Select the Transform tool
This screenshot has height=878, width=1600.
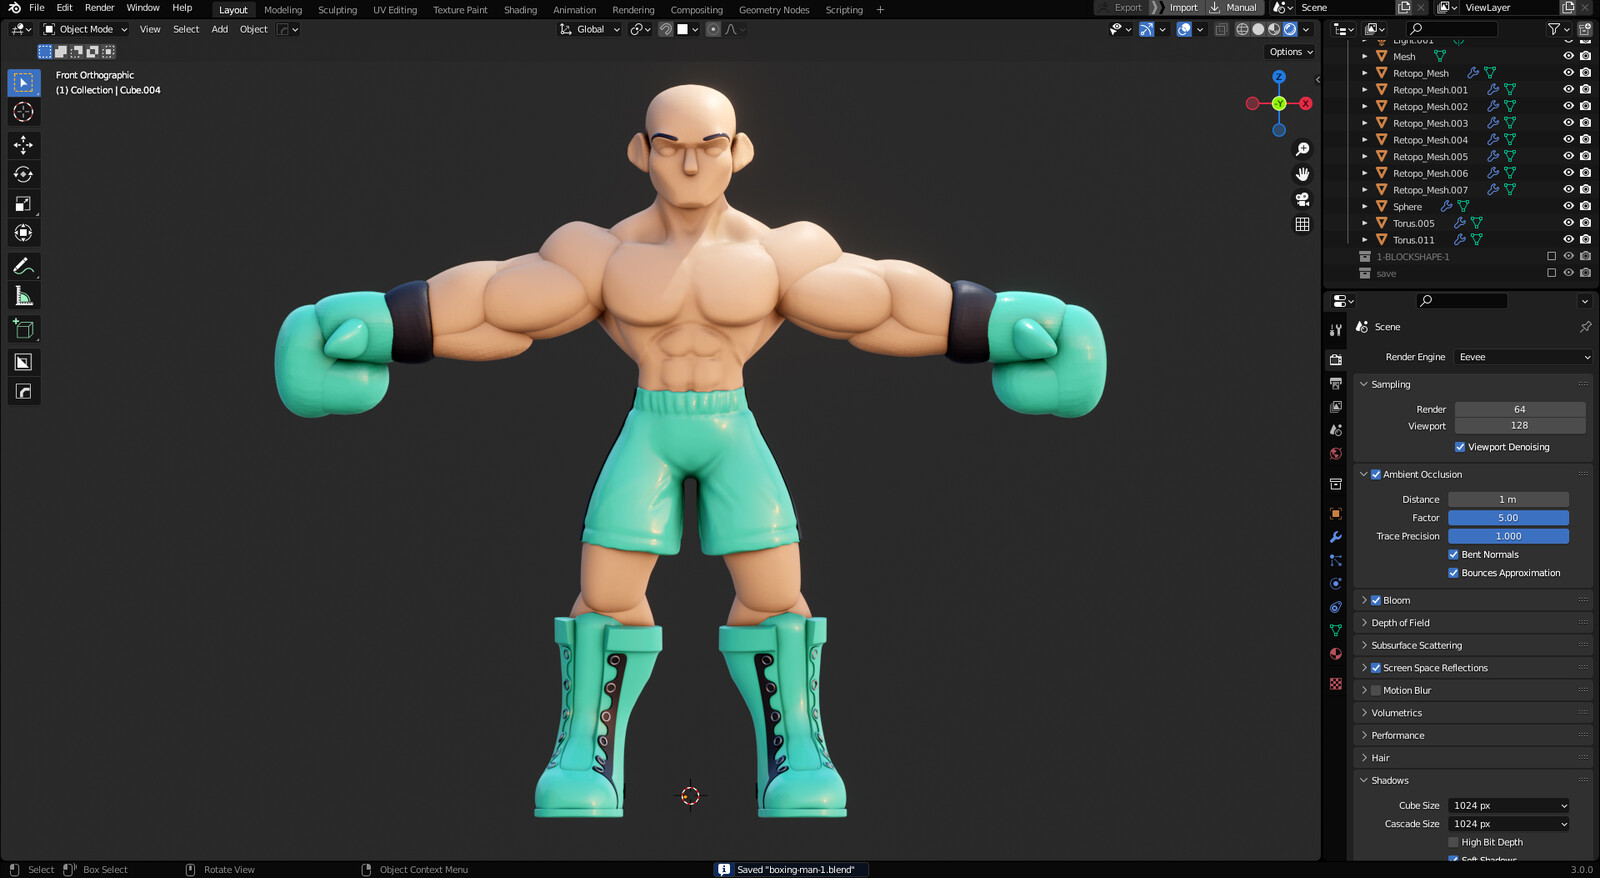click(23, 233)
